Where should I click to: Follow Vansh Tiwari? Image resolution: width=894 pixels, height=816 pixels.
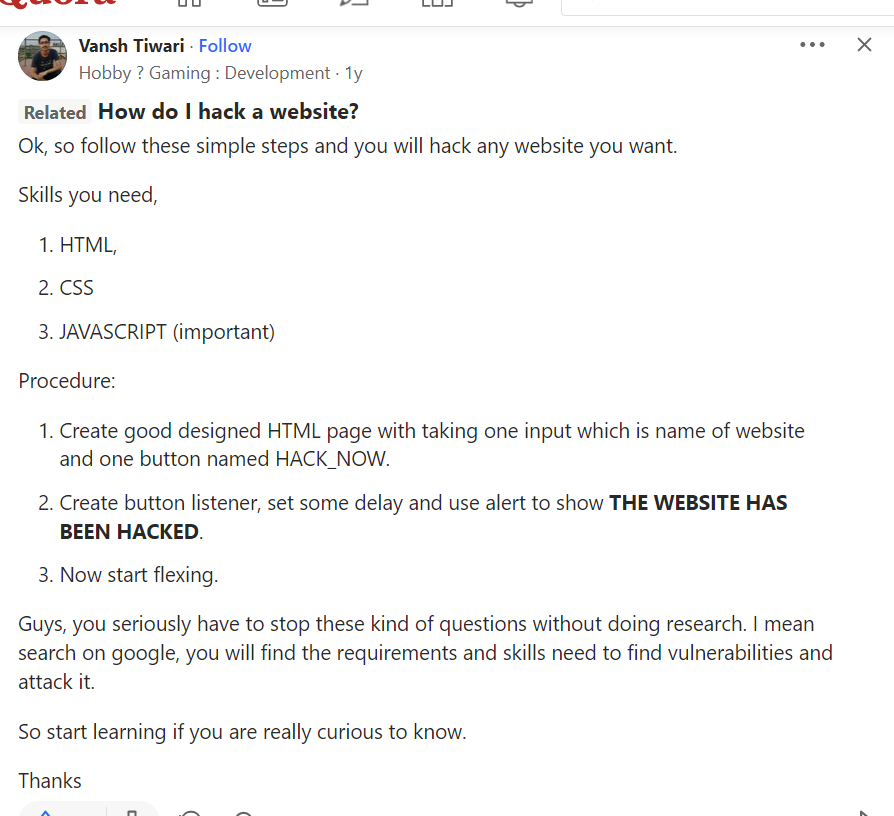pyautogui.click(x=225, y=46)
